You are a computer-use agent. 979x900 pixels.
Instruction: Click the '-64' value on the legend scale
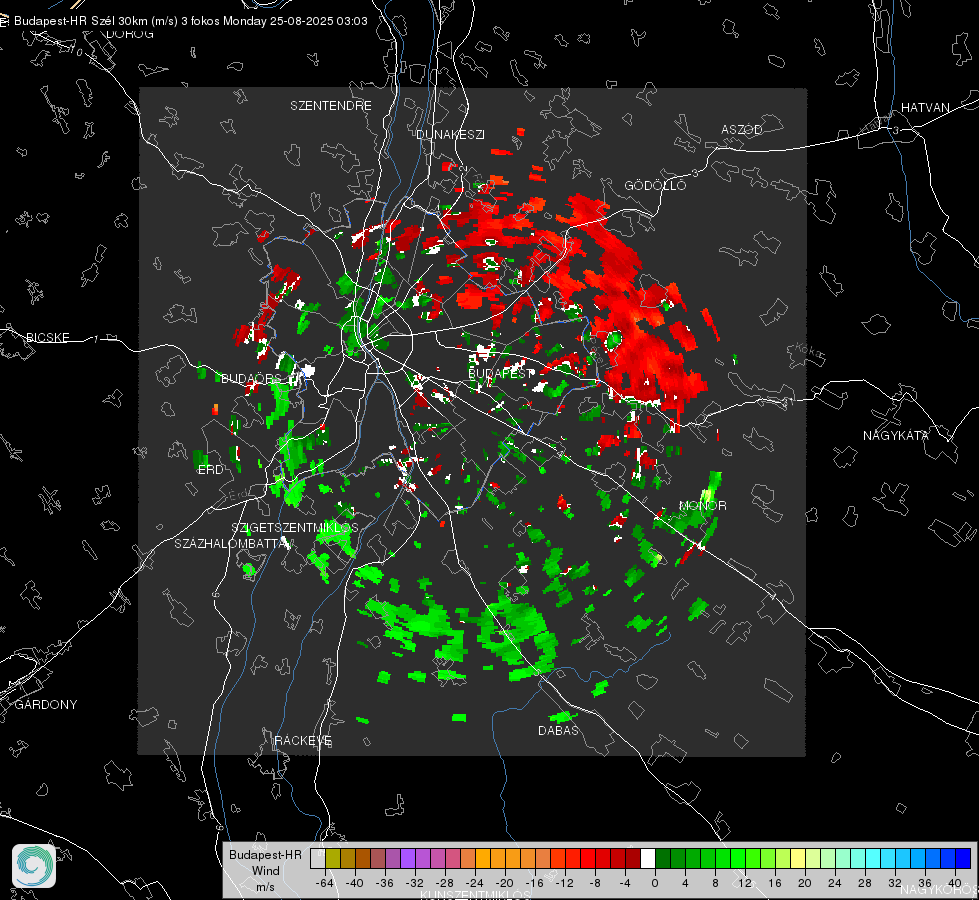(325, 883)
